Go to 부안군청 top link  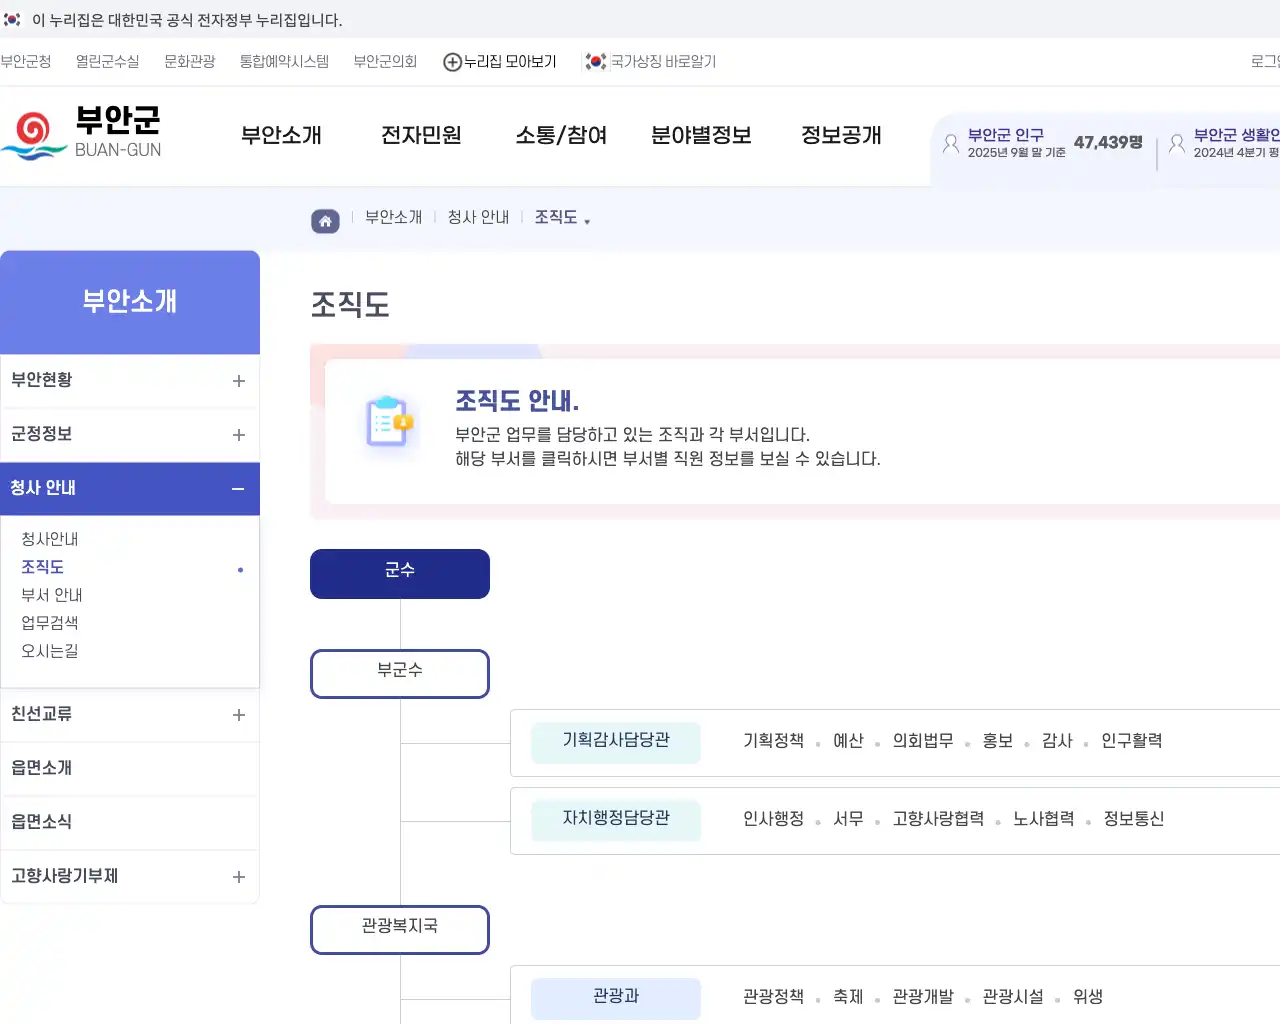click(x=26, y=62)
